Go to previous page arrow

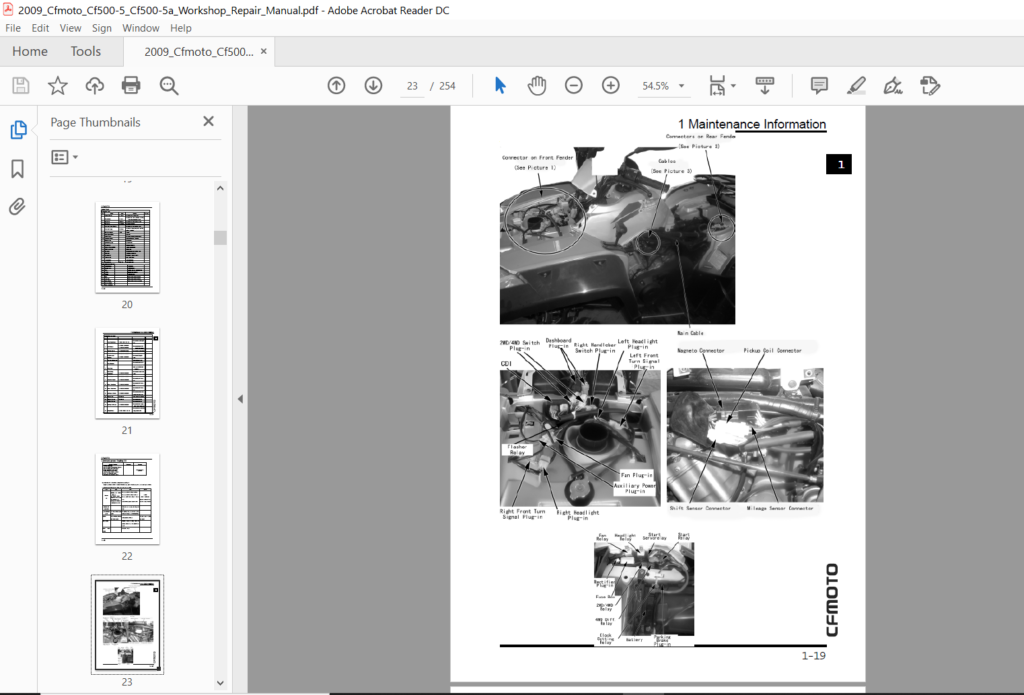pyautogui.click(x=336, y=86)
